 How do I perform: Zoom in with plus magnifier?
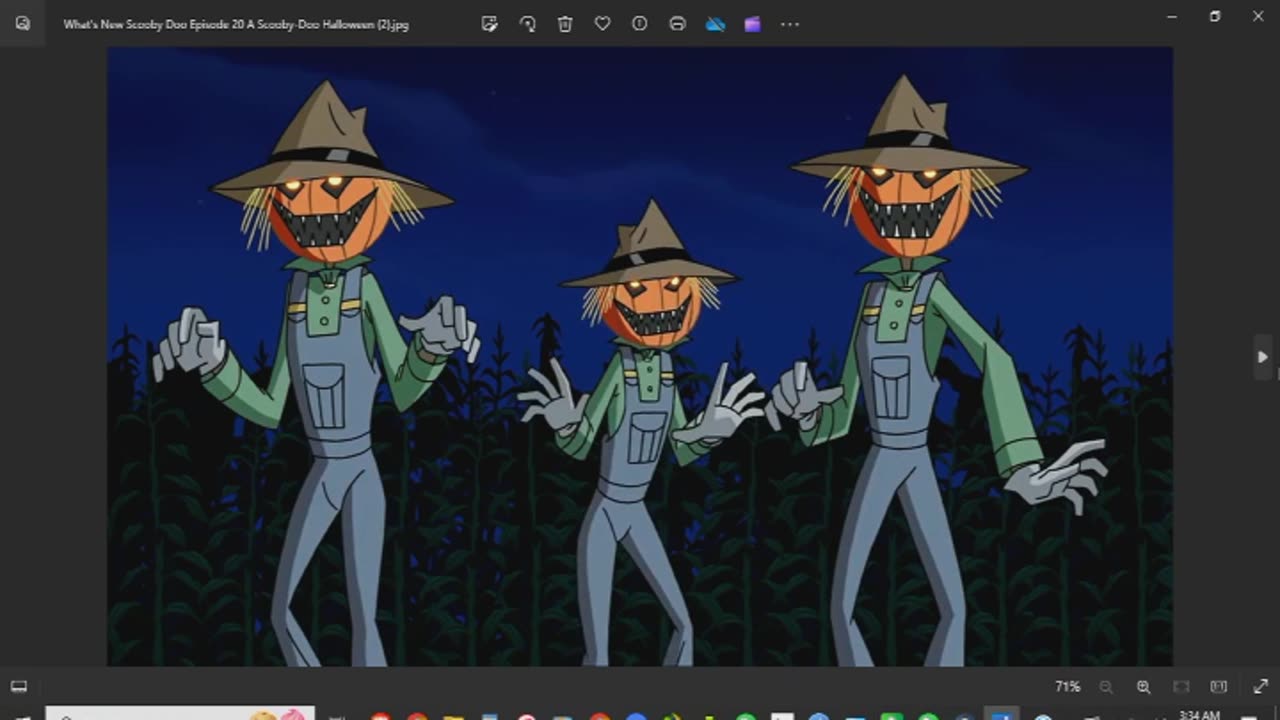[x=1143, y=687]
